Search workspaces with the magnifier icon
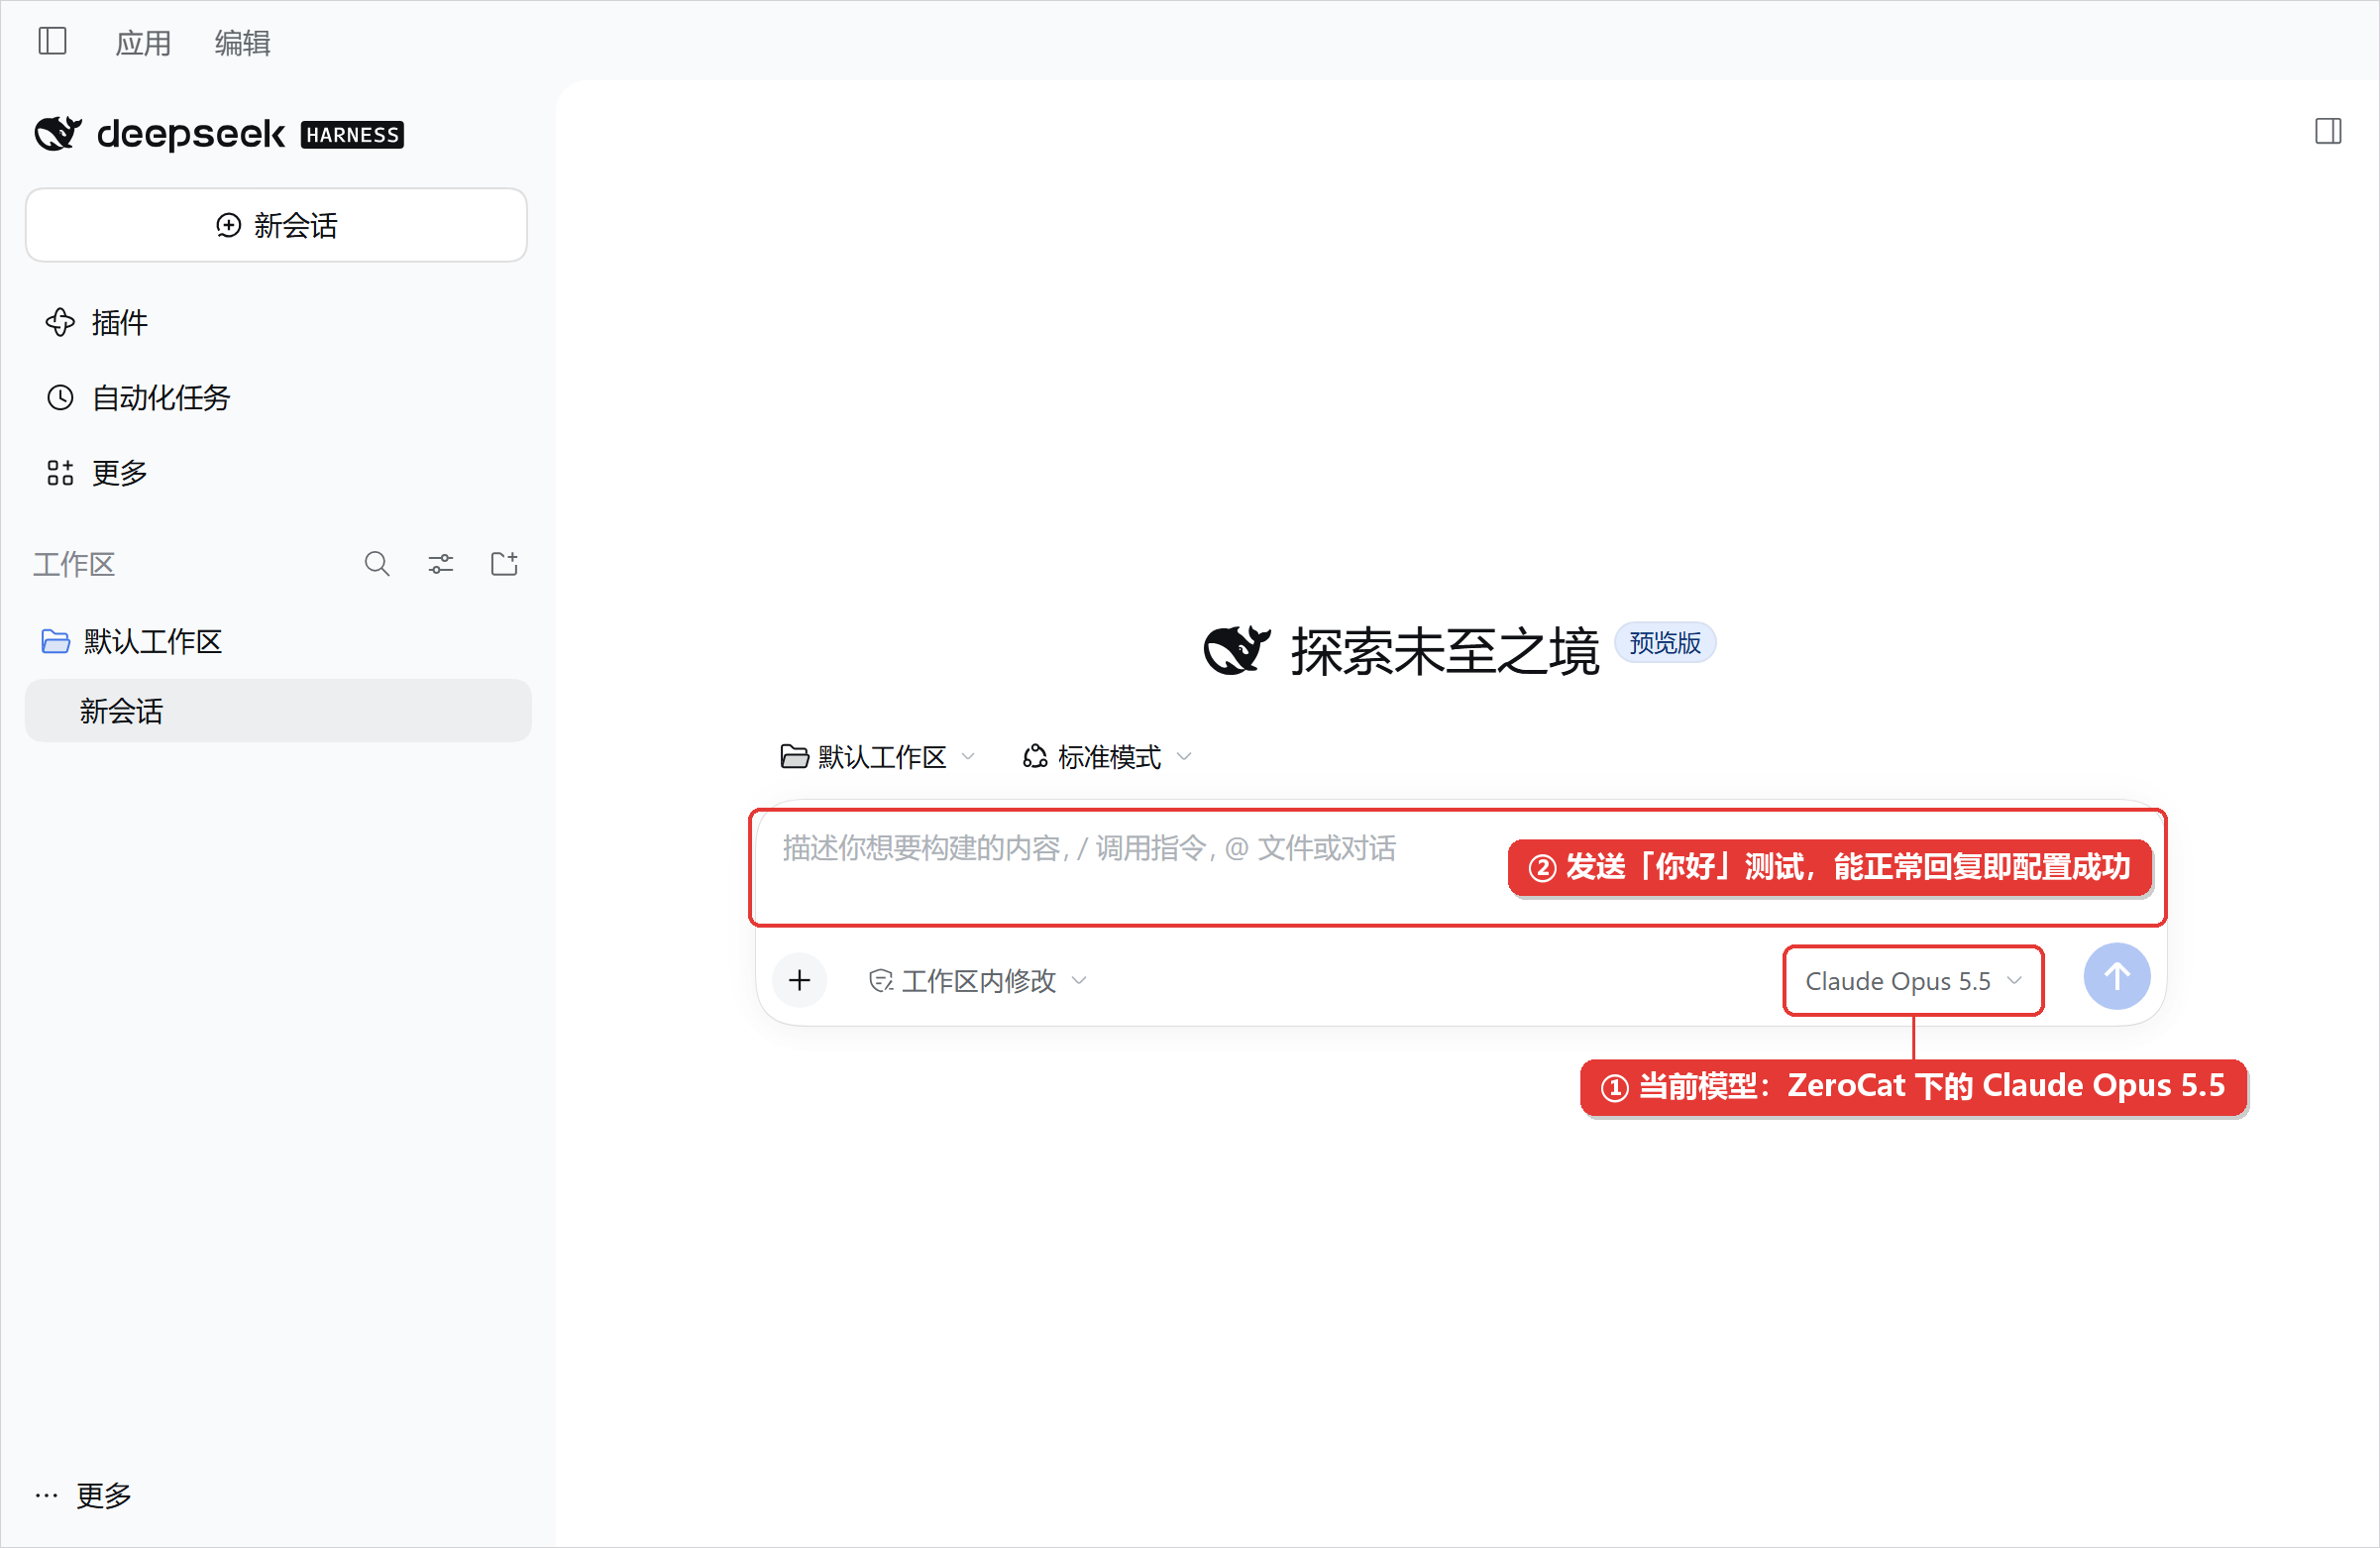Screen dimensions: 2380x1548 point(377,564)
